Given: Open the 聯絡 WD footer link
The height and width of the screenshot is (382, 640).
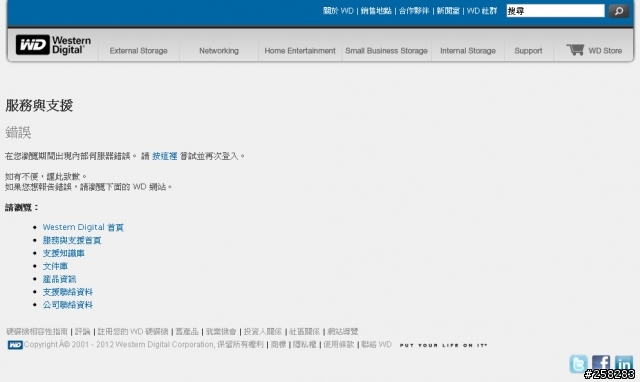Looking at the screenshot, I should [376, 344].
